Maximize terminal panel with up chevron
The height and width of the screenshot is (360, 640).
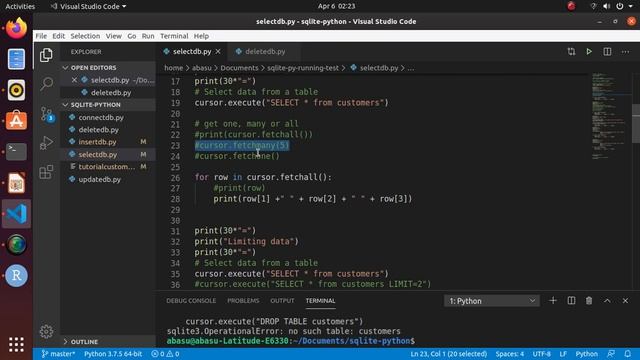pyautogui.click(x=607, y=301)
